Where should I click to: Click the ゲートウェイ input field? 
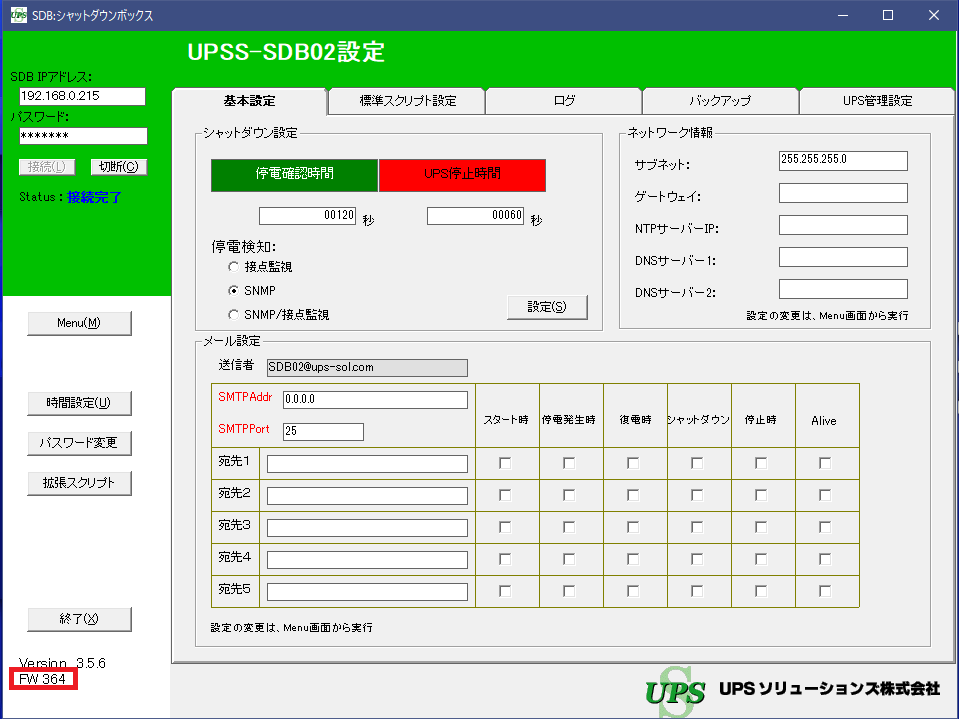pos(843,193)
